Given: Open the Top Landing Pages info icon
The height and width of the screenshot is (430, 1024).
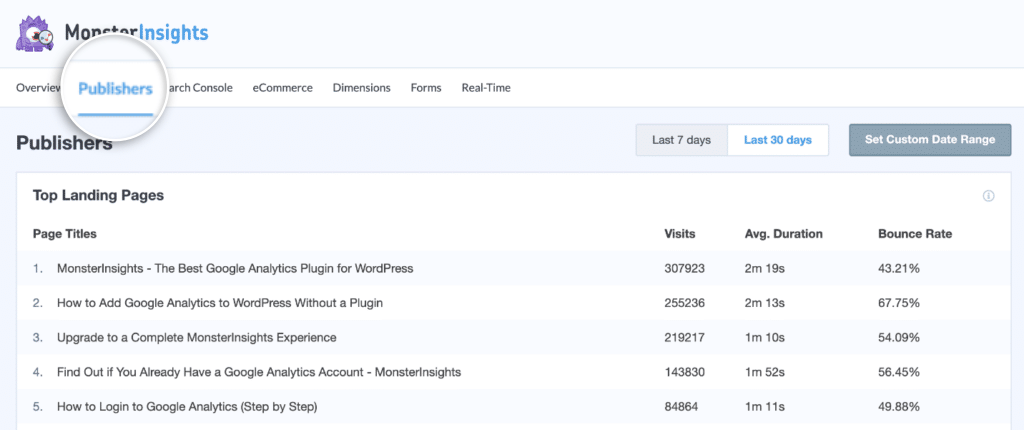Looking at the screenshot, I should 988,196.
